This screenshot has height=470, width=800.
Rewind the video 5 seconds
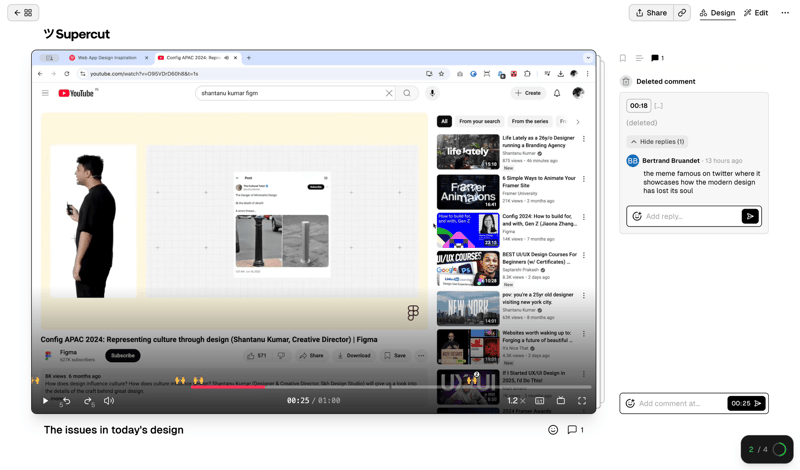[x=66, y=401]
